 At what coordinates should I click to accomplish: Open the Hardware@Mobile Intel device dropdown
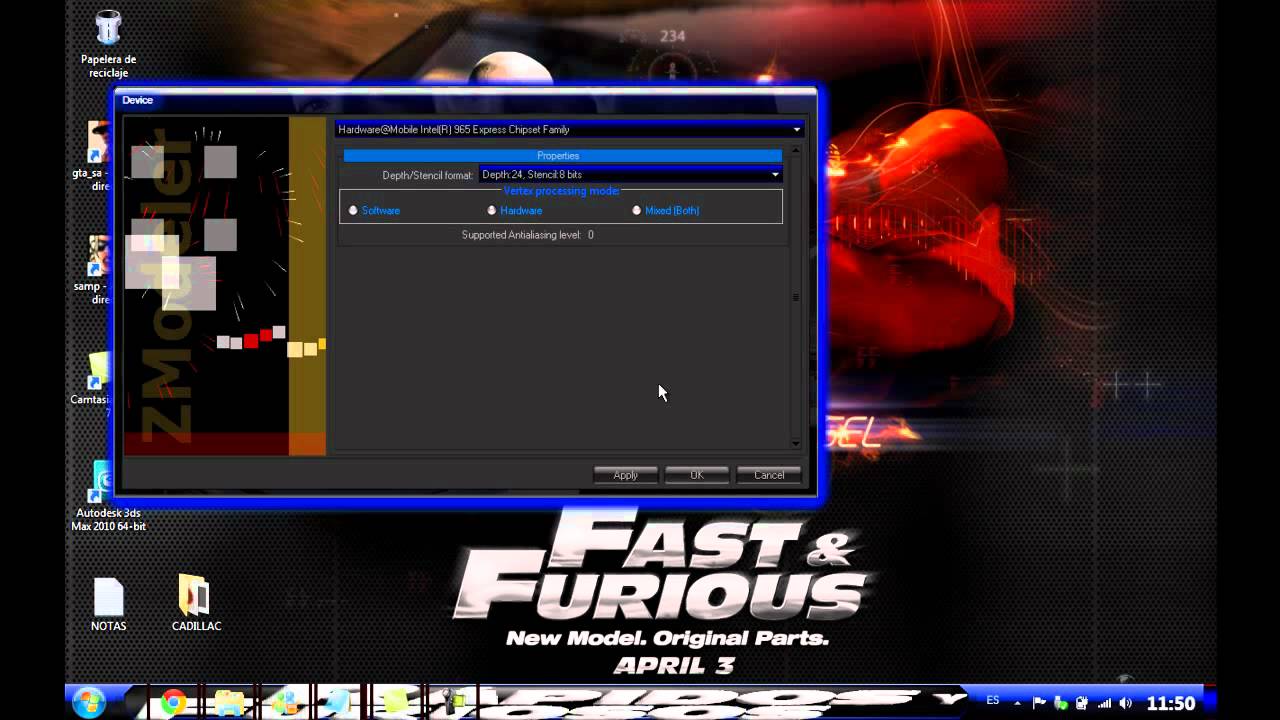point(569,130)
